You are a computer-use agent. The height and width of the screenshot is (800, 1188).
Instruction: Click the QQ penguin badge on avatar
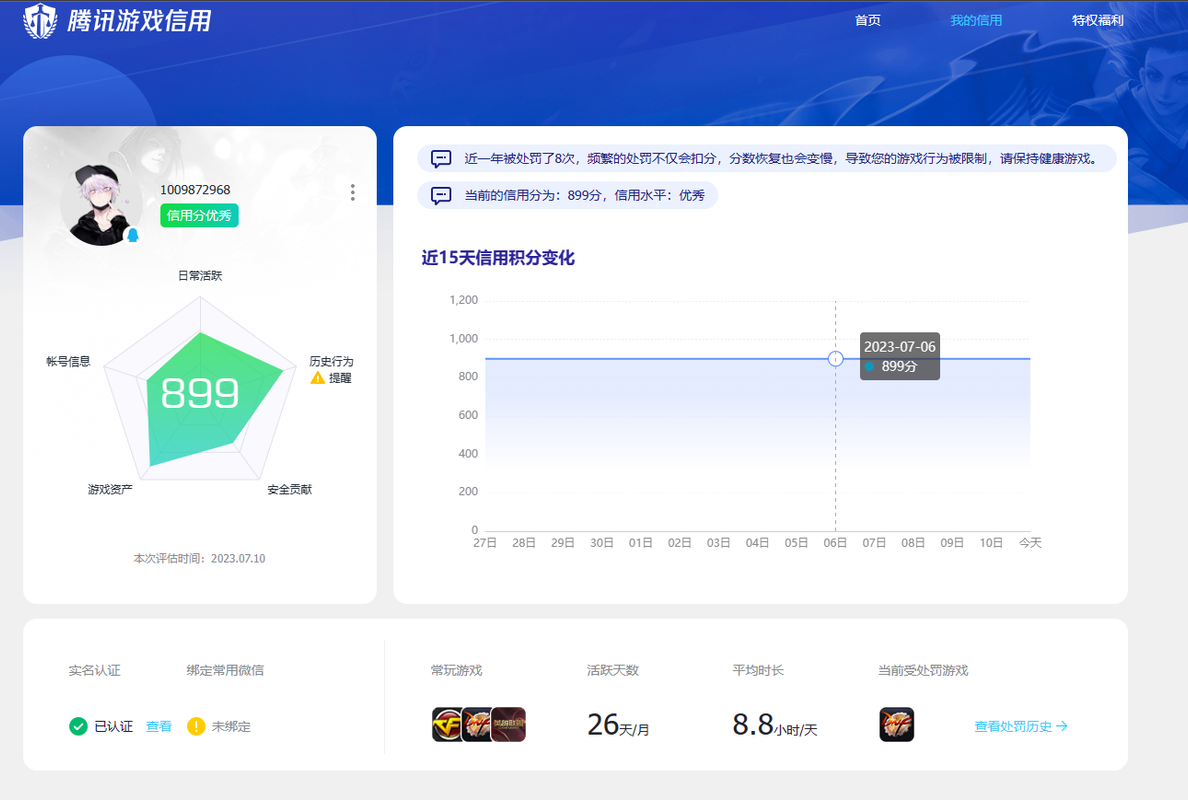pyautogui.click(x=133, y=236)
